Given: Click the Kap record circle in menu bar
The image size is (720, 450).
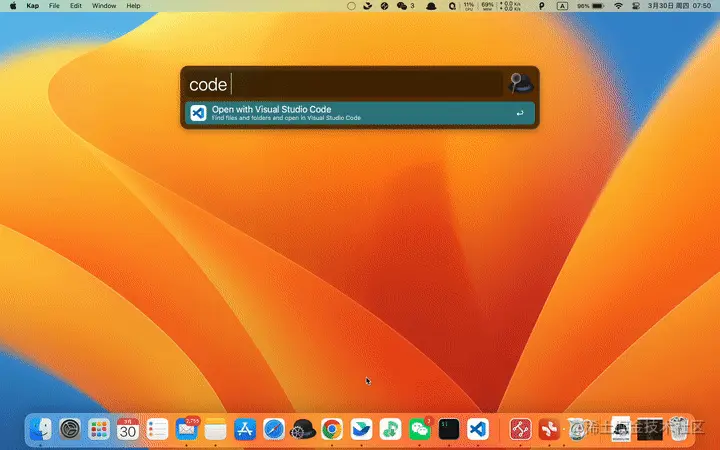Looking at the screenshot, I should [x=351, y=6].
